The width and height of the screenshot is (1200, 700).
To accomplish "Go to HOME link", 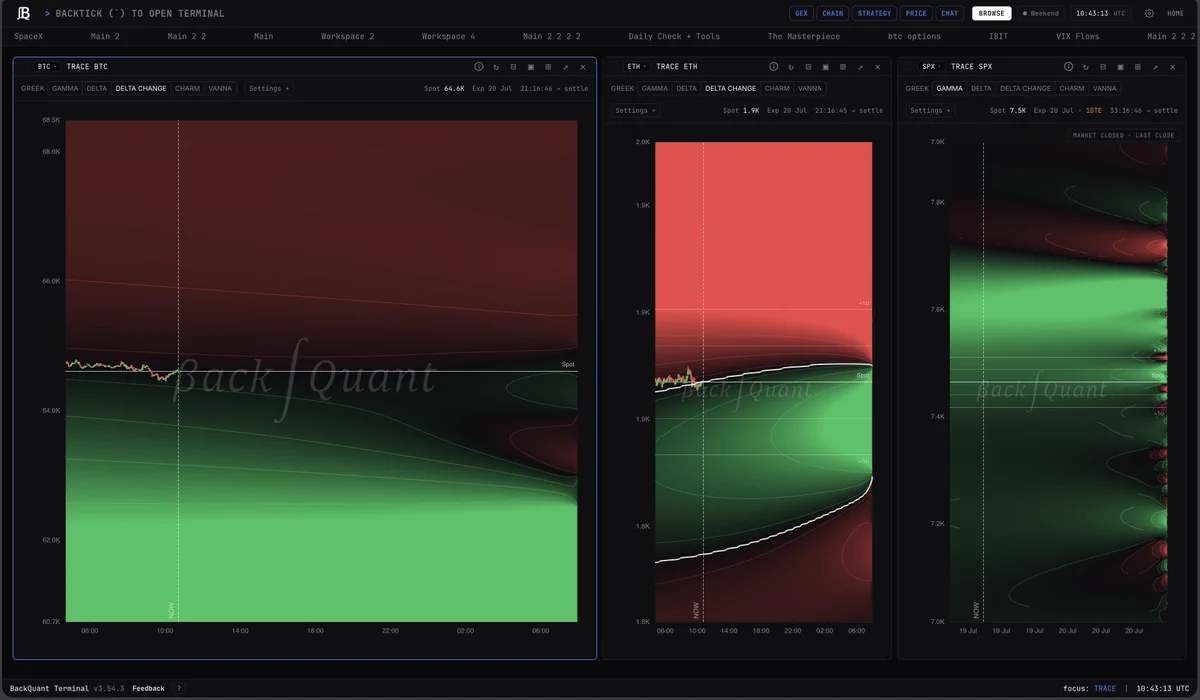I will [1175, 13].
